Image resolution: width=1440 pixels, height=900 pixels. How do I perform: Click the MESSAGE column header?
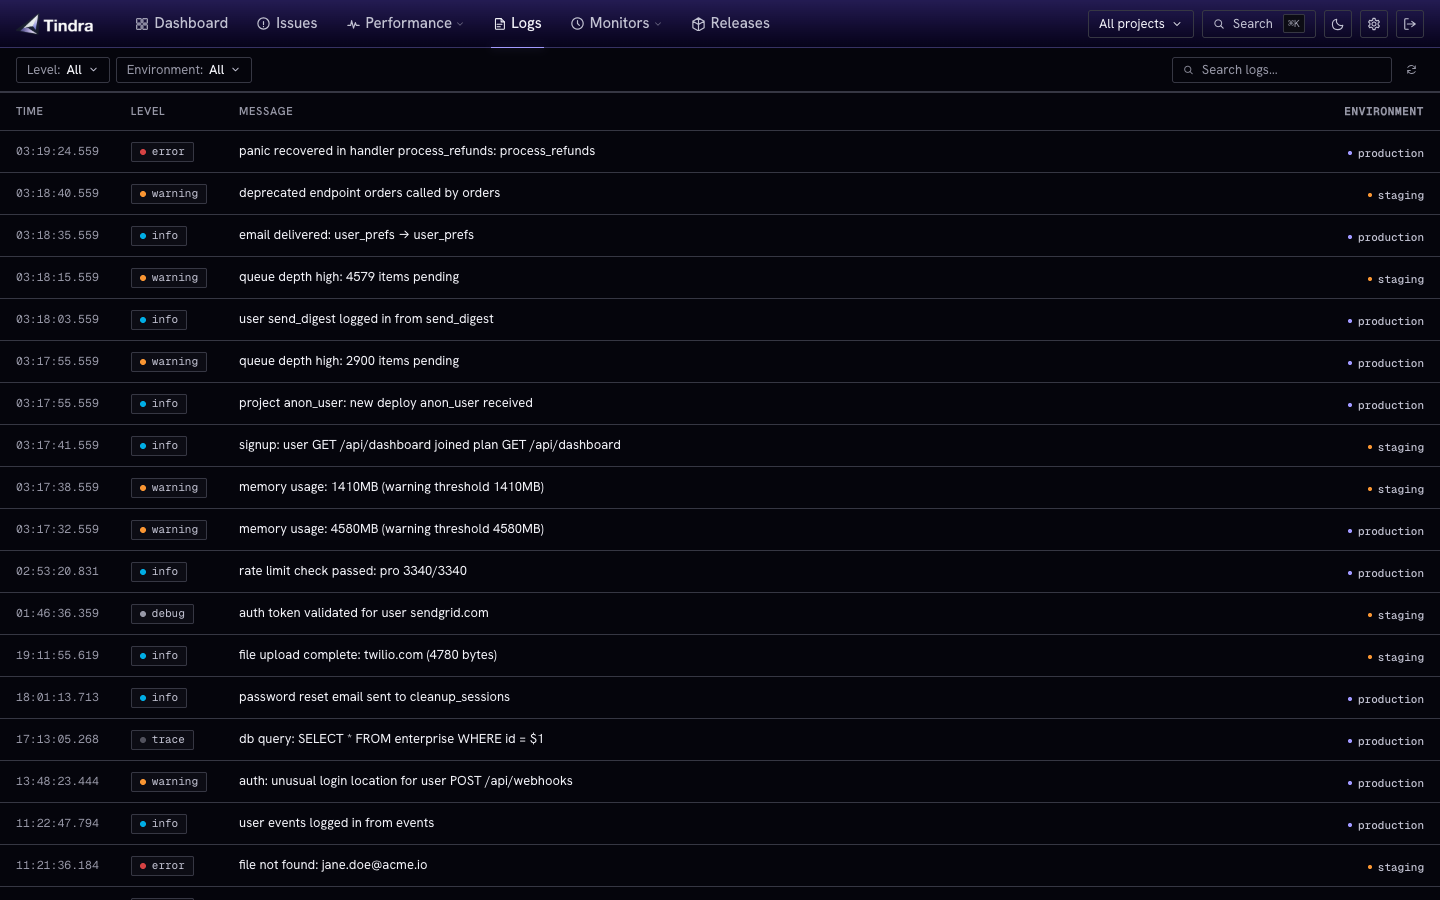click(266, 111)
